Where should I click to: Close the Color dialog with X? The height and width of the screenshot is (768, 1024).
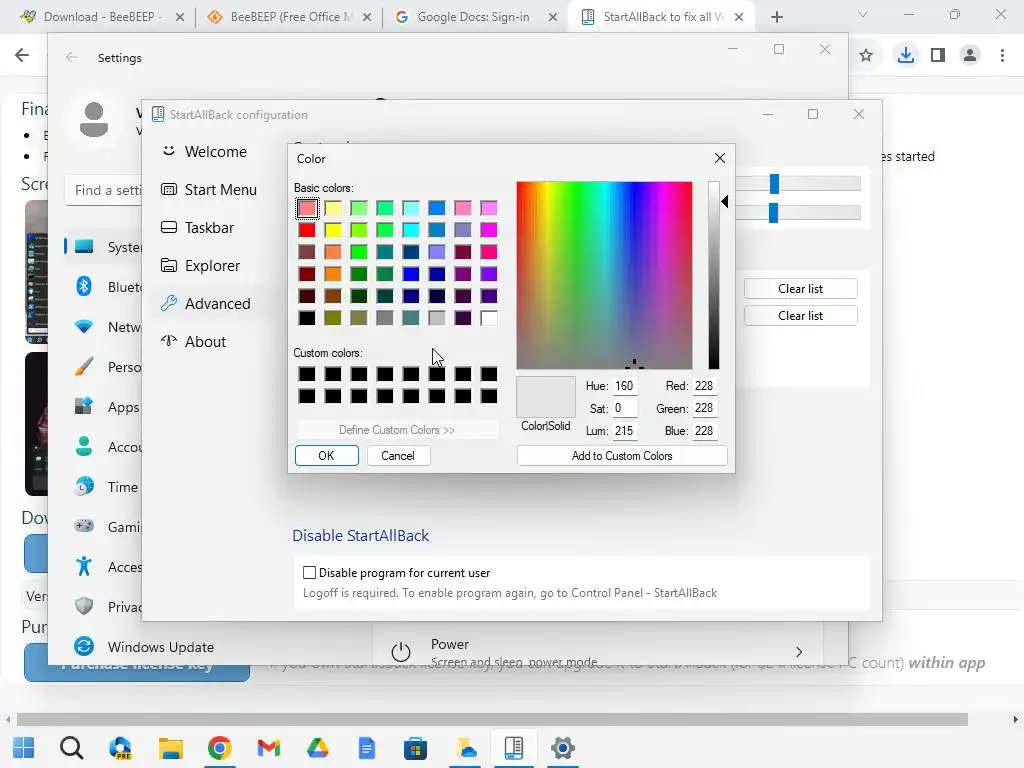click(x=720, y=158)
